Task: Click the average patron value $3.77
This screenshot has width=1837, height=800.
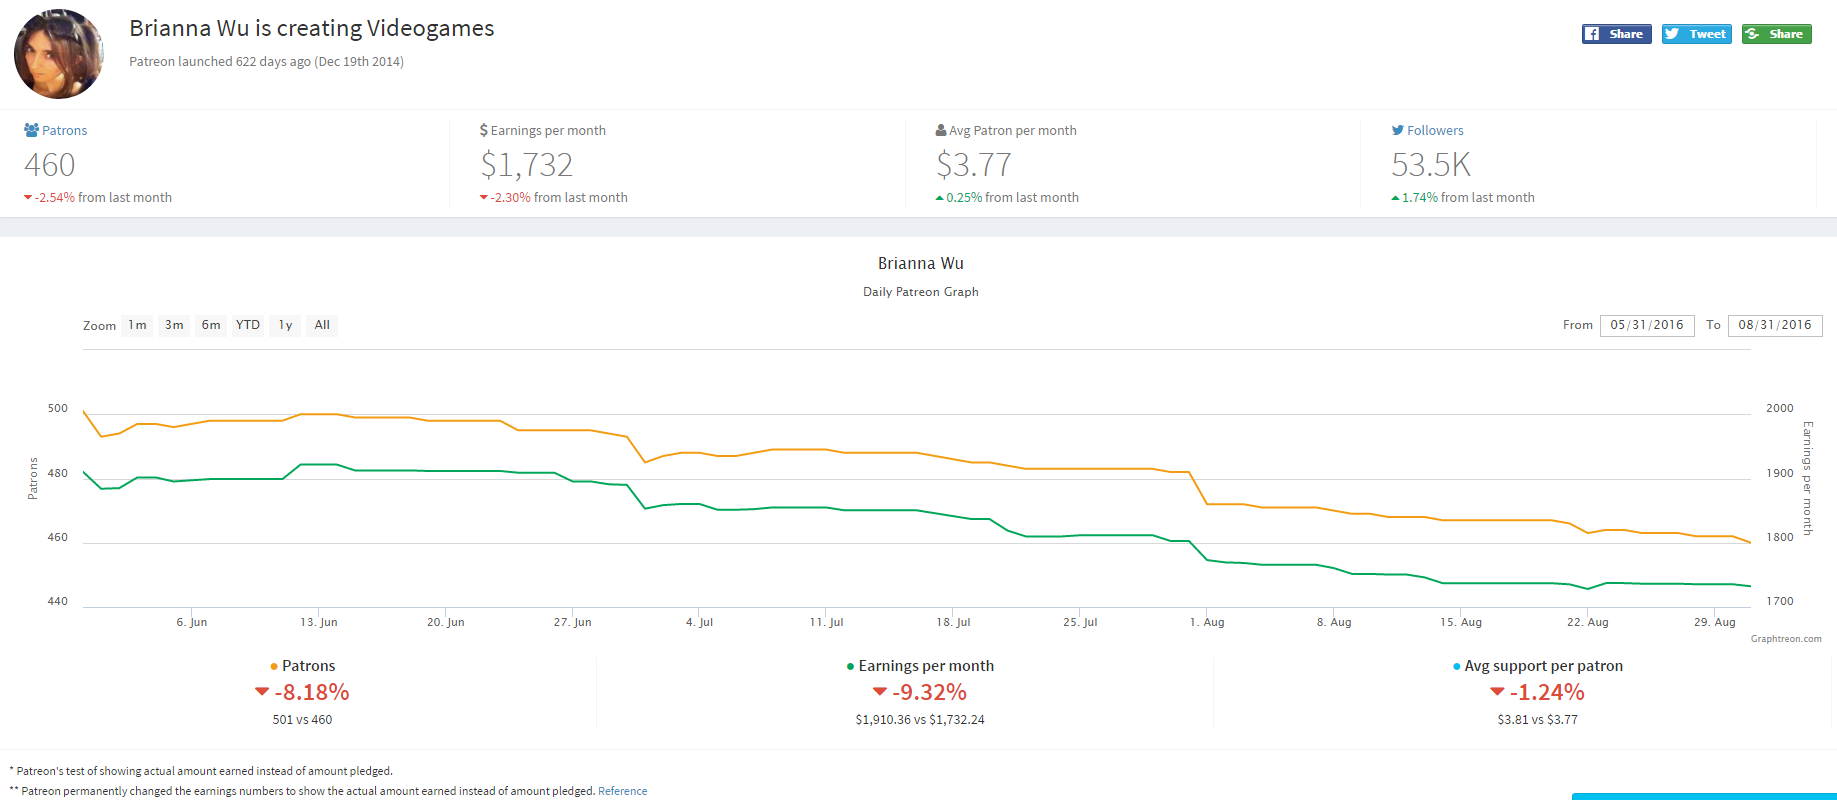Action: pos(974,164)
